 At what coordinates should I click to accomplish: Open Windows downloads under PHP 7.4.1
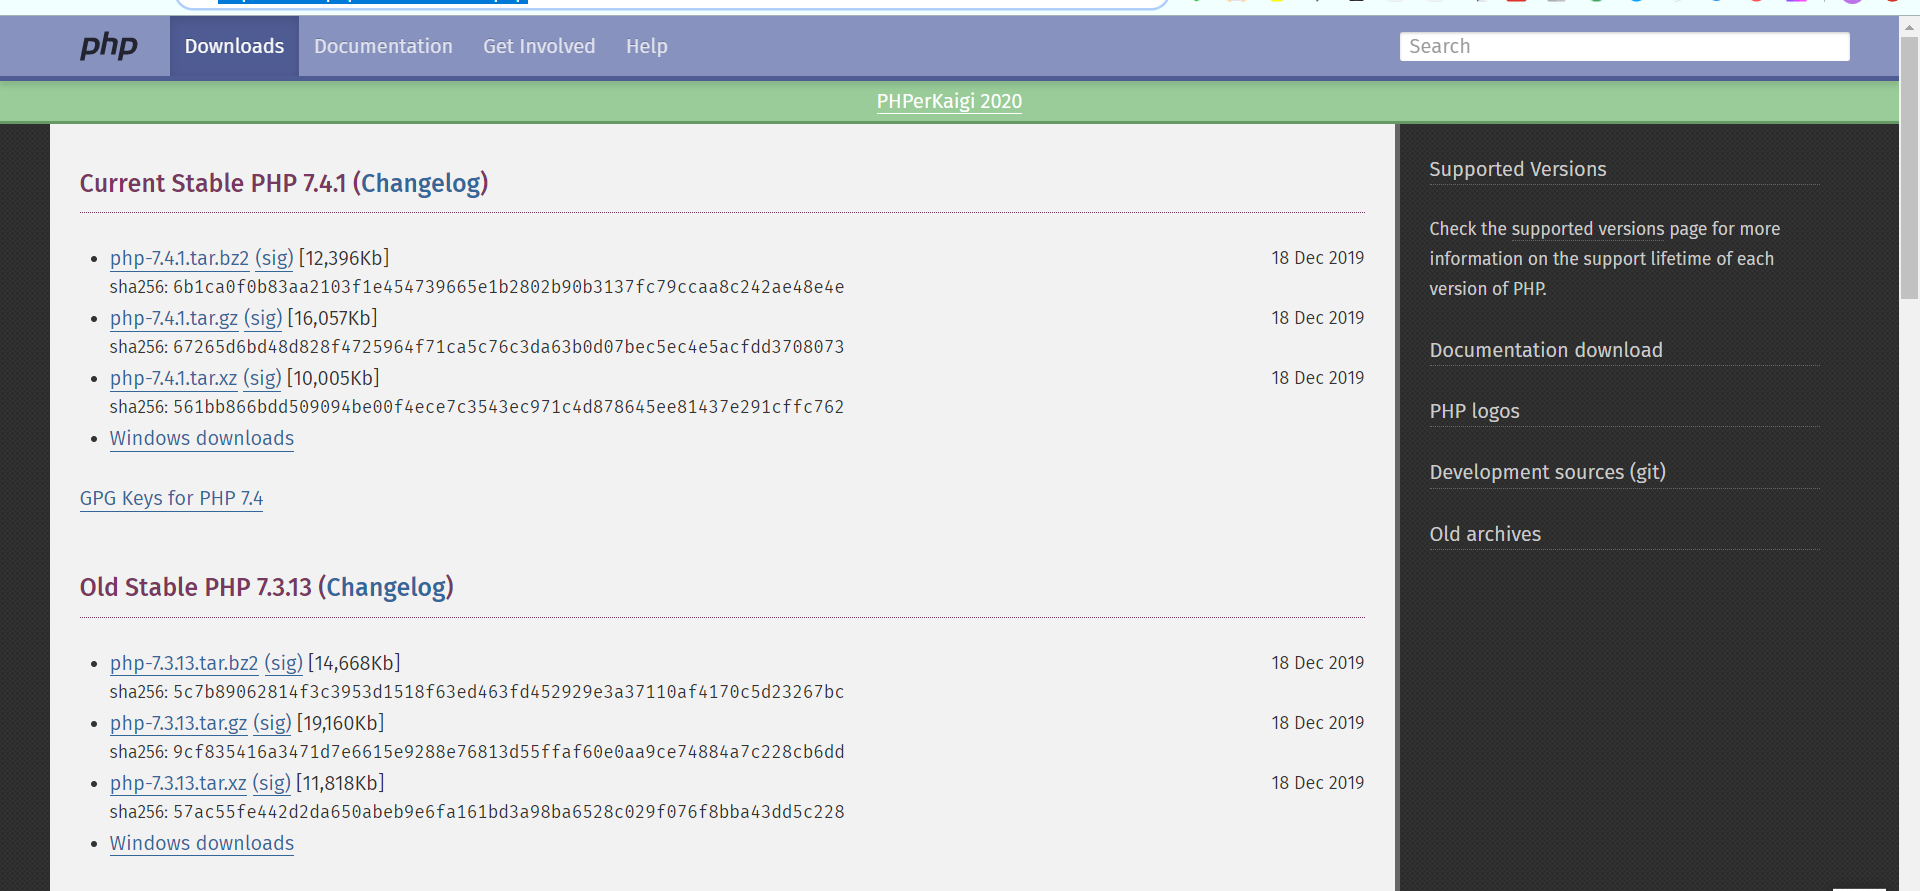click(202, 438)
